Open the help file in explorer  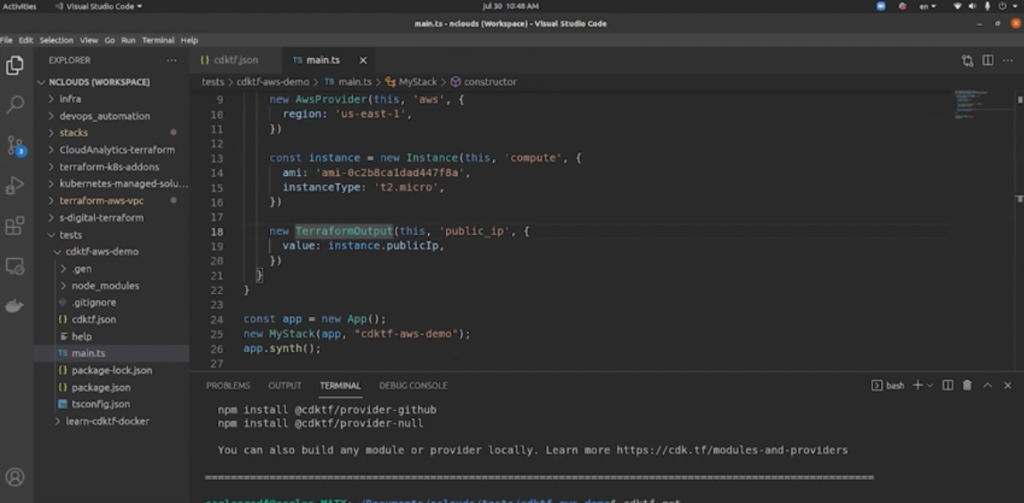click(x=112, y=336)
